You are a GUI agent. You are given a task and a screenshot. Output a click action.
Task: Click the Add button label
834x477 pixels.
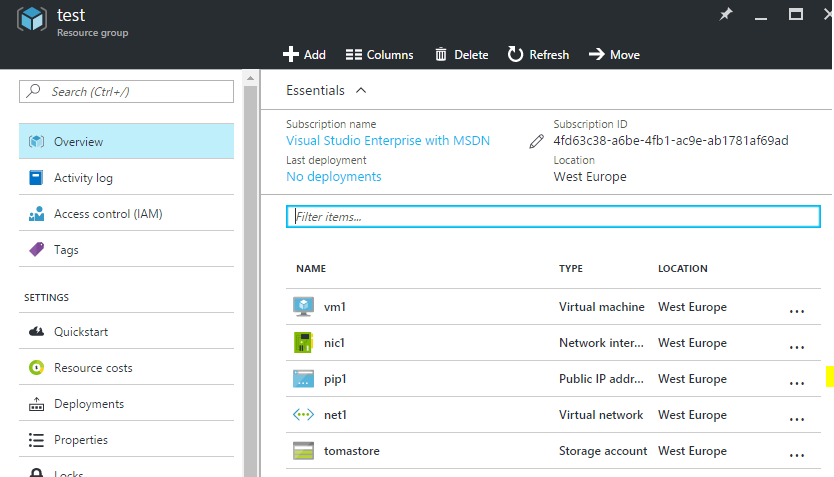point(314,55)
